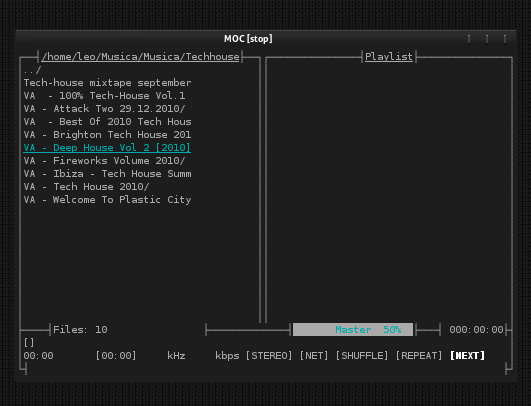Select VA - Ibiza - Tech House Summer
The image size is (531, 406).
[x=107, y=174]
